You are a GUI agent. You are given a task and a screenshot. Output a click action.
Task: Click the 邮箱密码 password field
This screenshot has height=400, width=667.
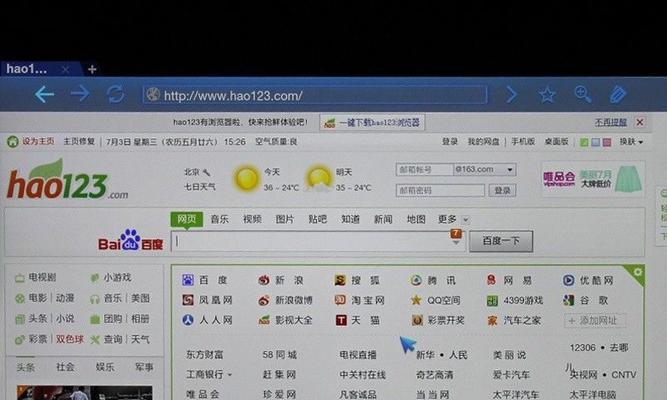tap(440, 190)
